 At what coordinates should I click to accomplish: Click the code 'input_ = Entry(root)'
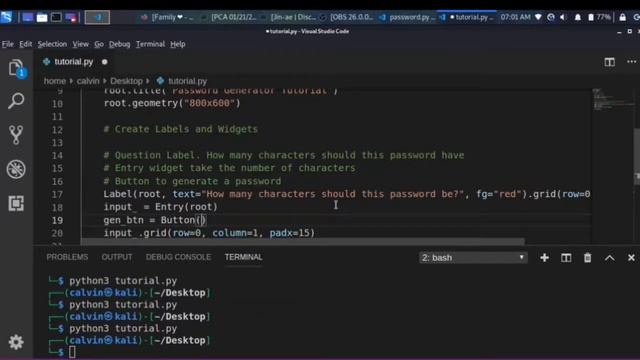(x=160, y=207)
